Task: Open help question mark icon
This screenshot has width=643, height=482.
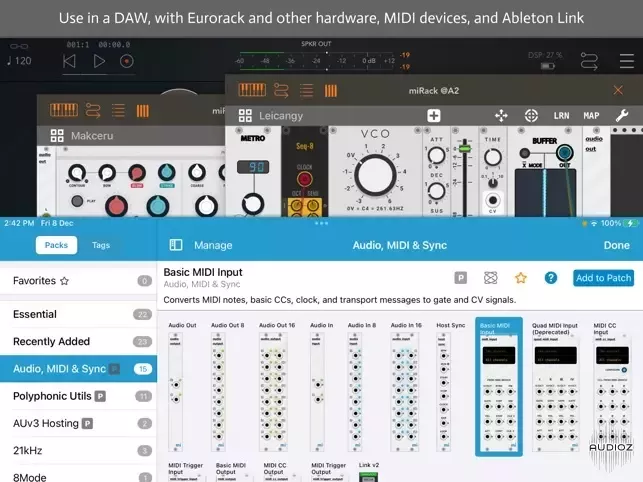Action: point(551,278)
